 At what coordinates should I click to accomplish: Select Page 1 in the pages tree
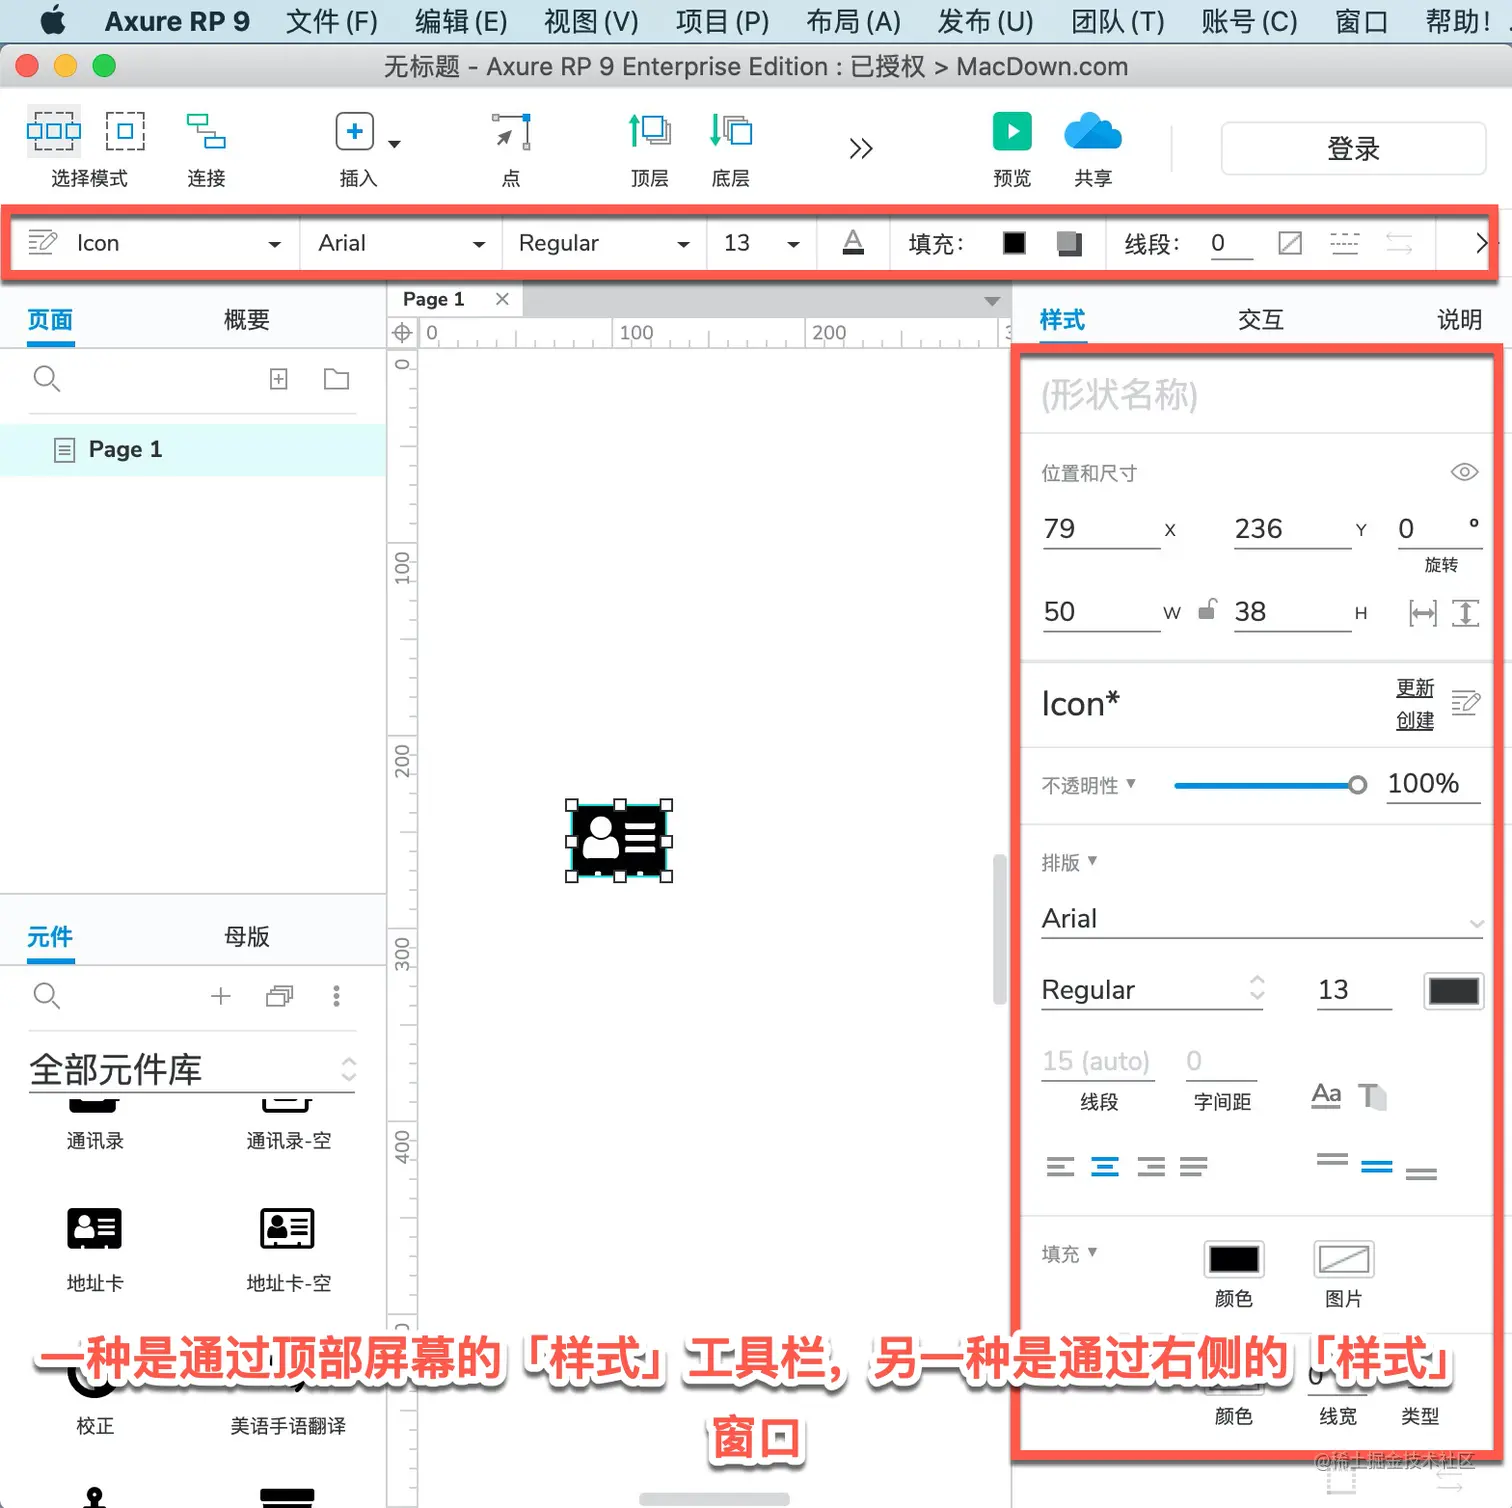[193, 450]
